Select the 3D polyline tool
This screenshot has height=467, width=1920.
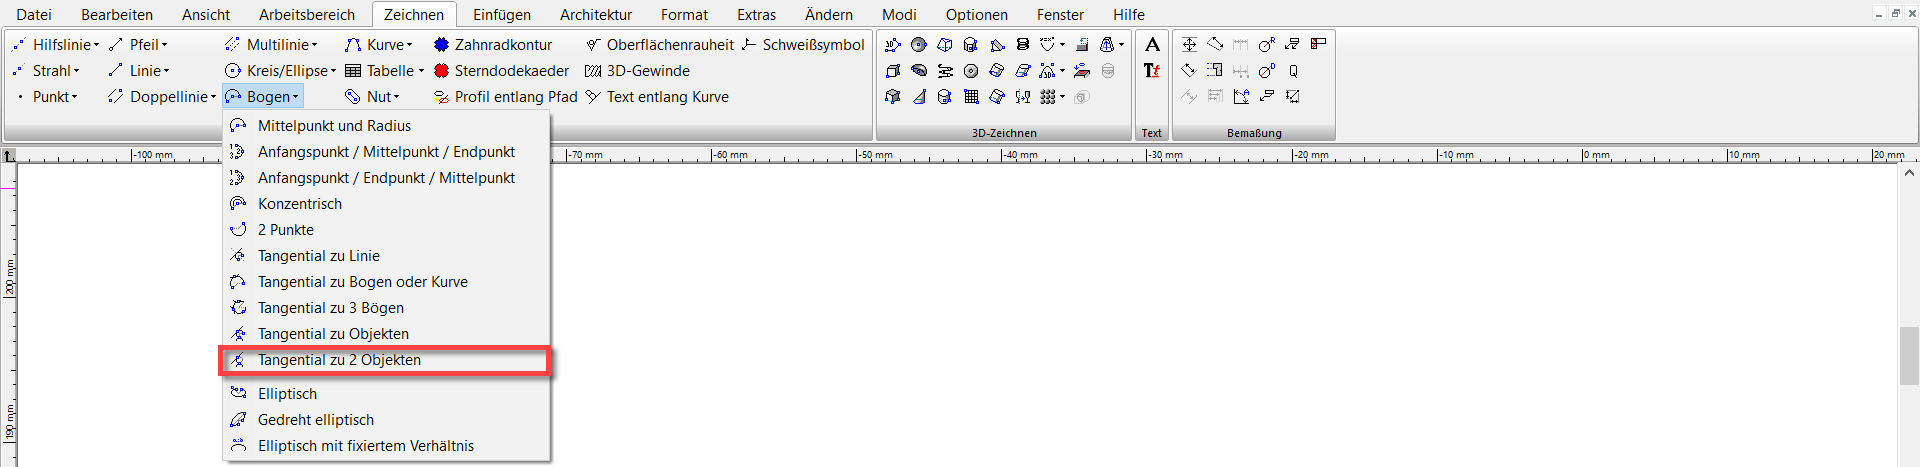(x=892, y=44)
